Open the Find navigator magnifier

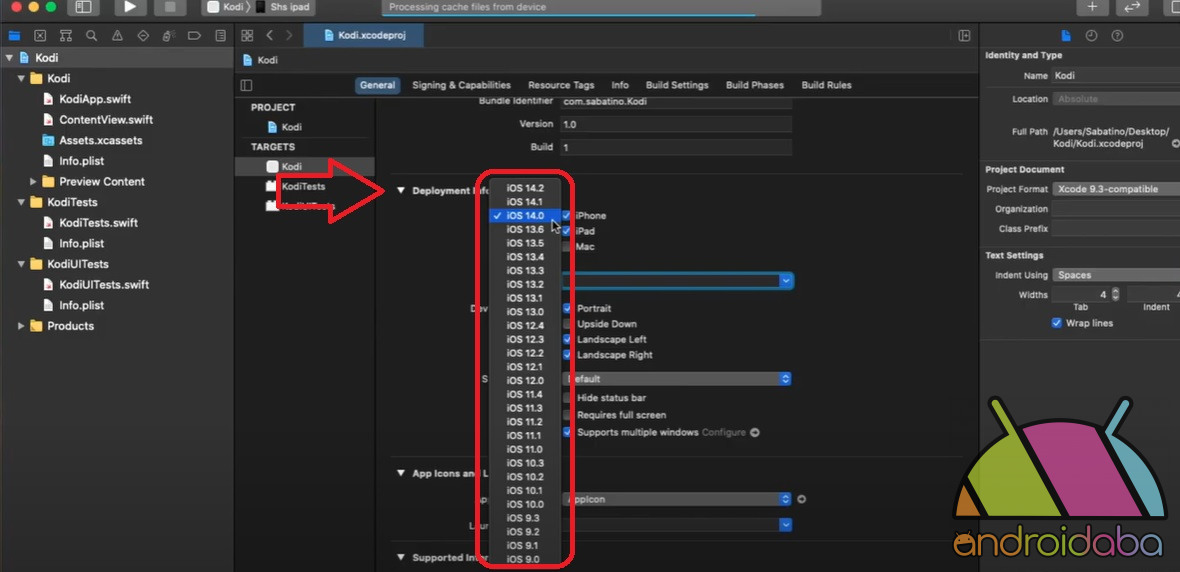click(x=91, y=35)
